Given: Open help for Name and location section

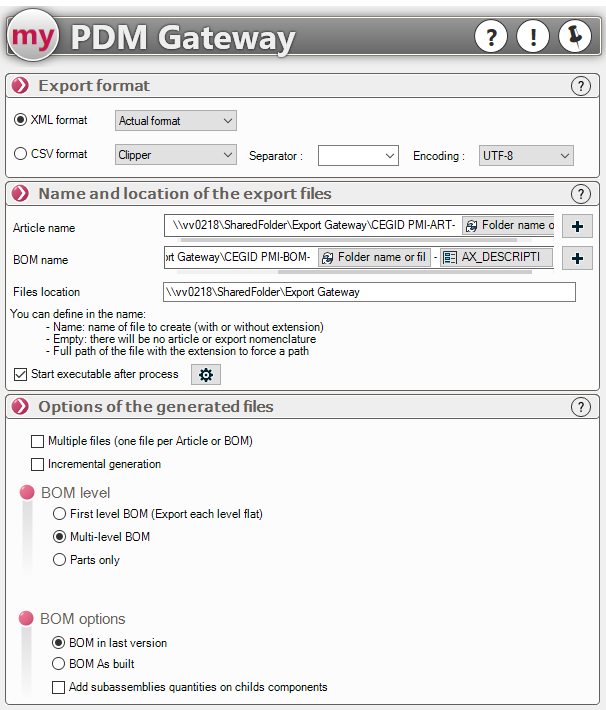Looking at the screenshot, I should click(581, 194).
